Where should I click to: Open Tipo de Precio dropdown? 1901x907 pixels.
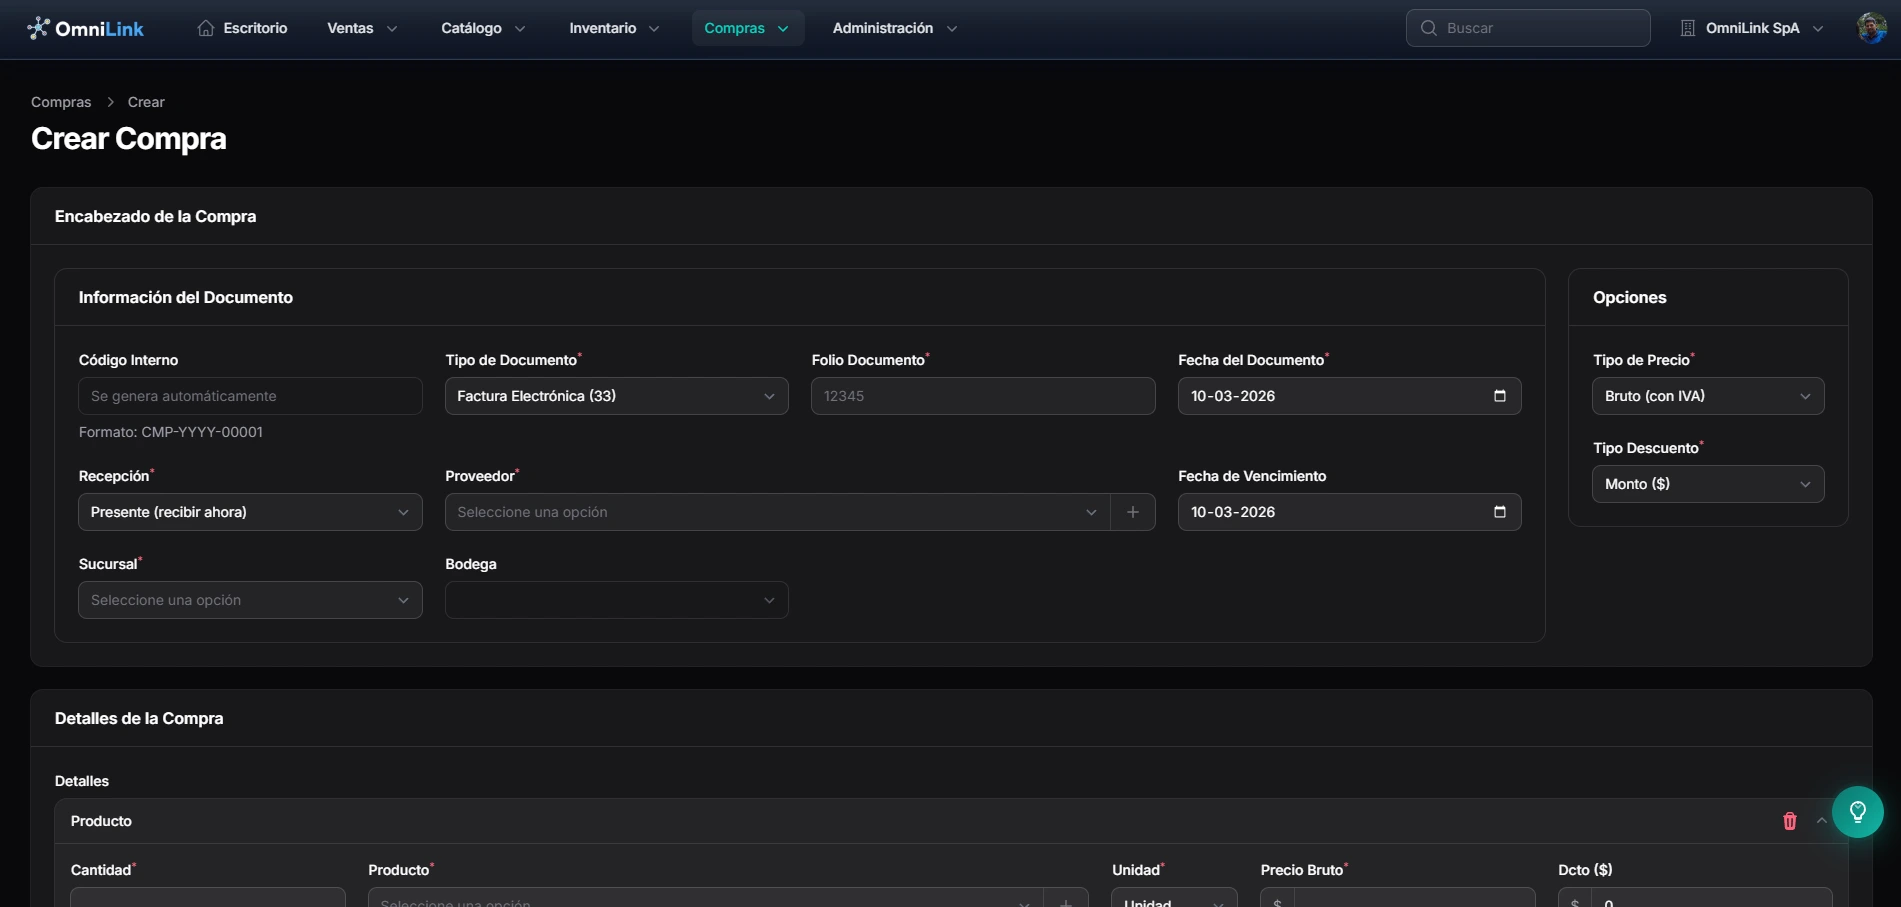[1708, 396]
